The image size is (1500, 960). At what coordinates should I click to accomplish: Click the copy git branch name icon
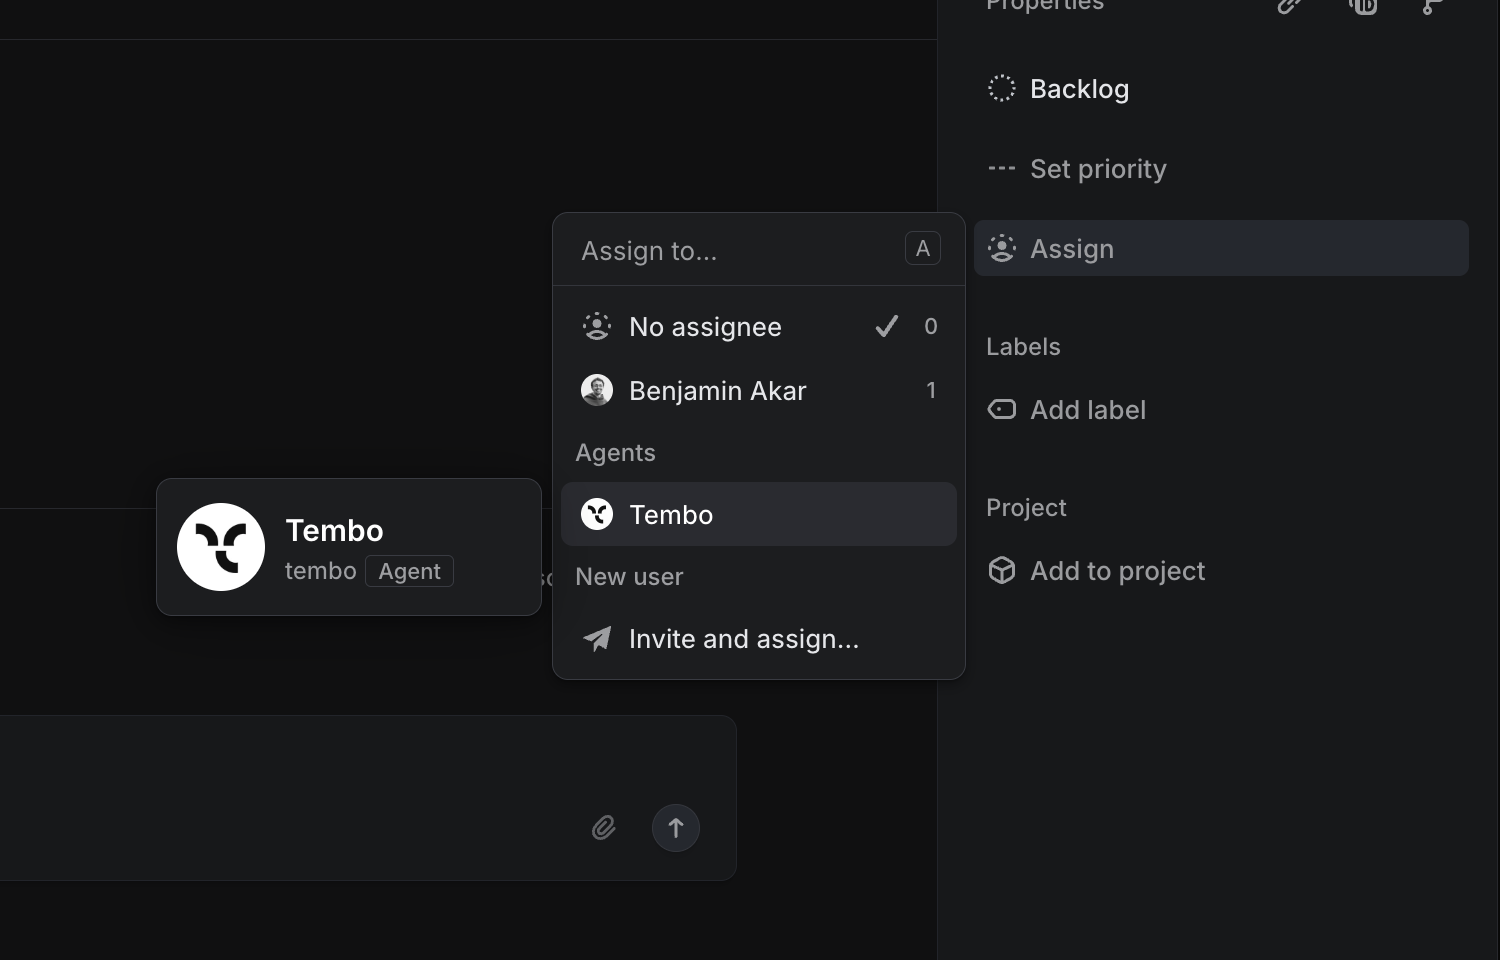(1429, 8)
